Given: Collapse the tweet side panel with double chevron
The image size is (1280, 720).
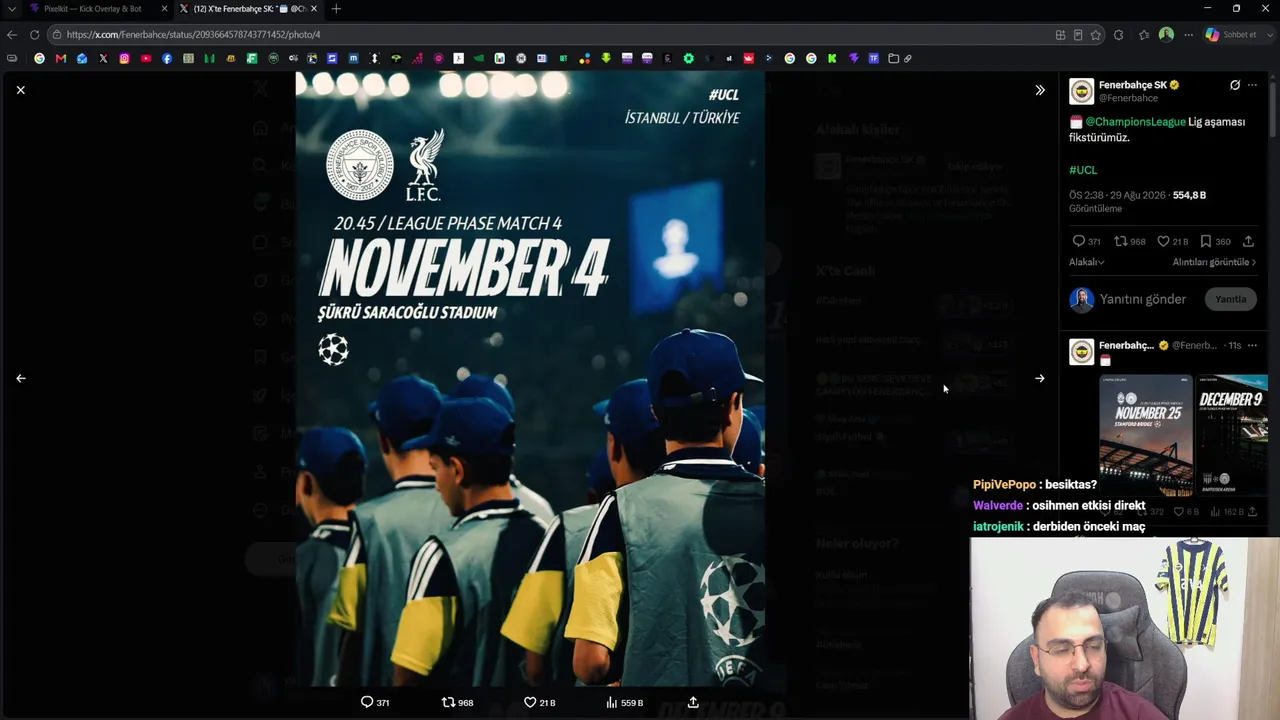Looking at the screenshot, I should tap(1040, 90).
